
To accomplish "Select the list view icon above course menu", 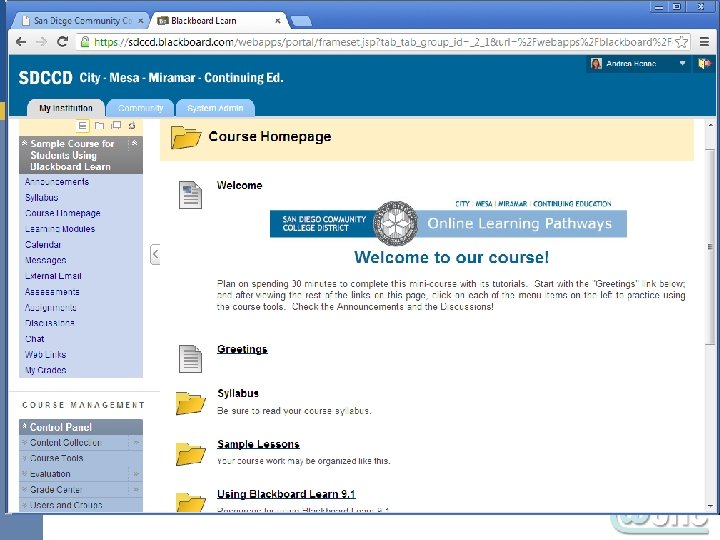I will (82, 125).
